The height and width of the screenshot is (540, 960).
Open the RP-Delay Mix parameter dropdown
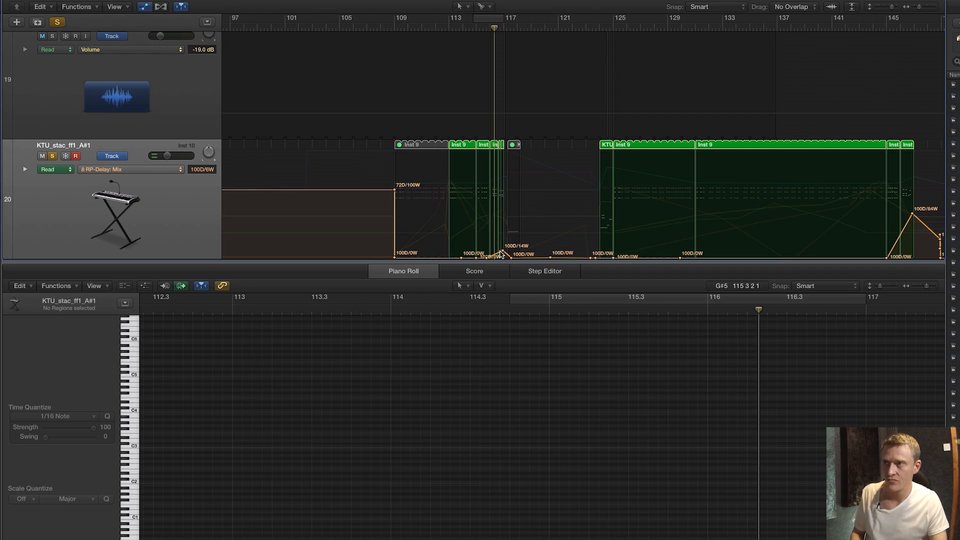pos(130,170)
